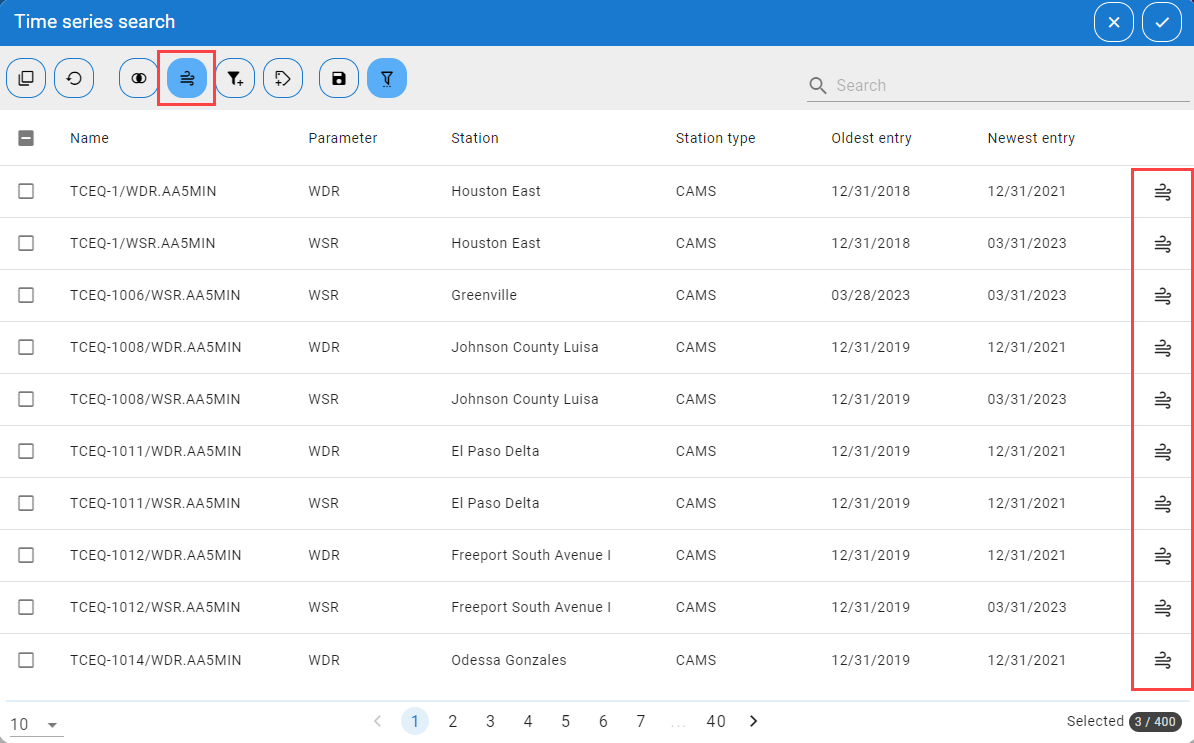
Task: Toggle the select-all checkbox in table header
Action: [26, 138]
